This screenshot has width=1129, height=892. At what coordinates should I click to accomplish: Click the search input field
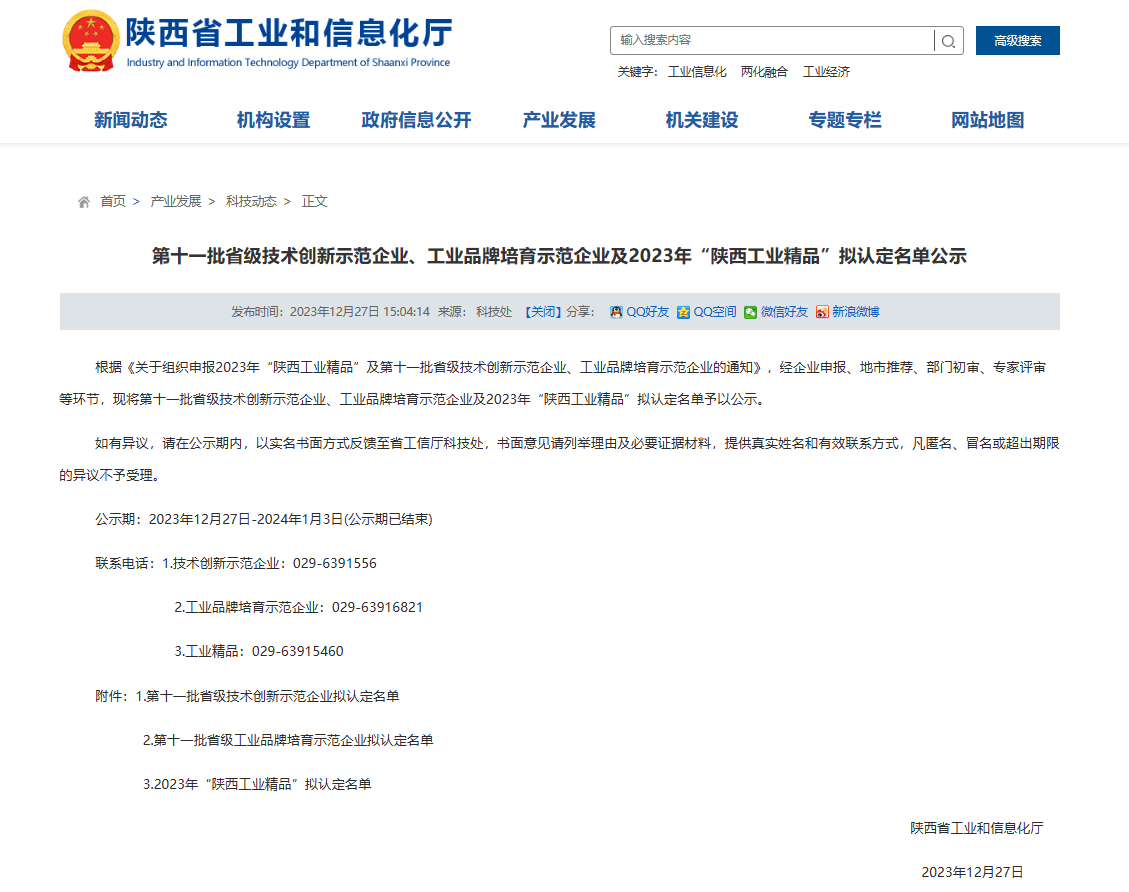coord(771,40)
